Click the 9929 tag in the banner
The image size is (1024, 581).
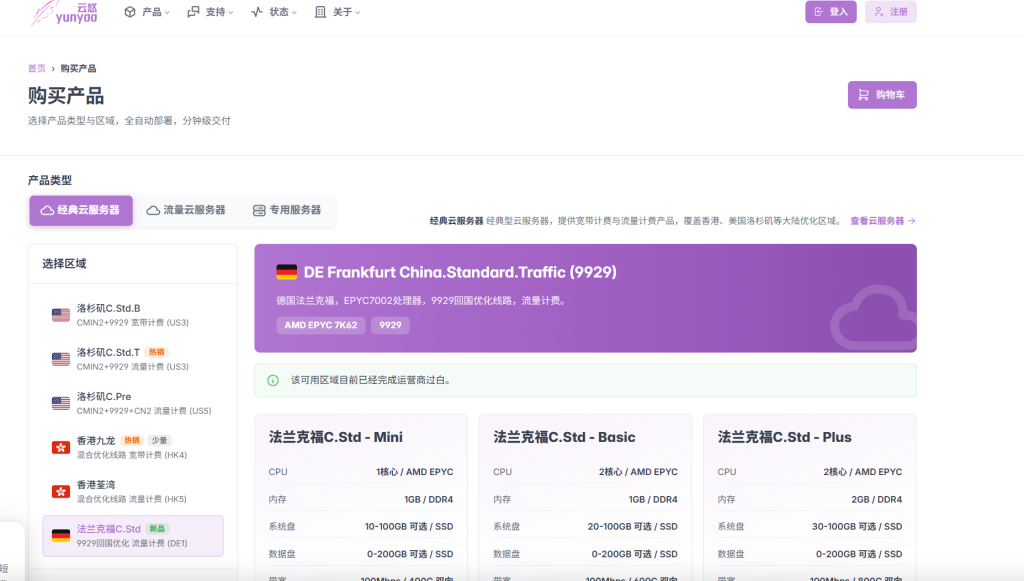[391, 325]
